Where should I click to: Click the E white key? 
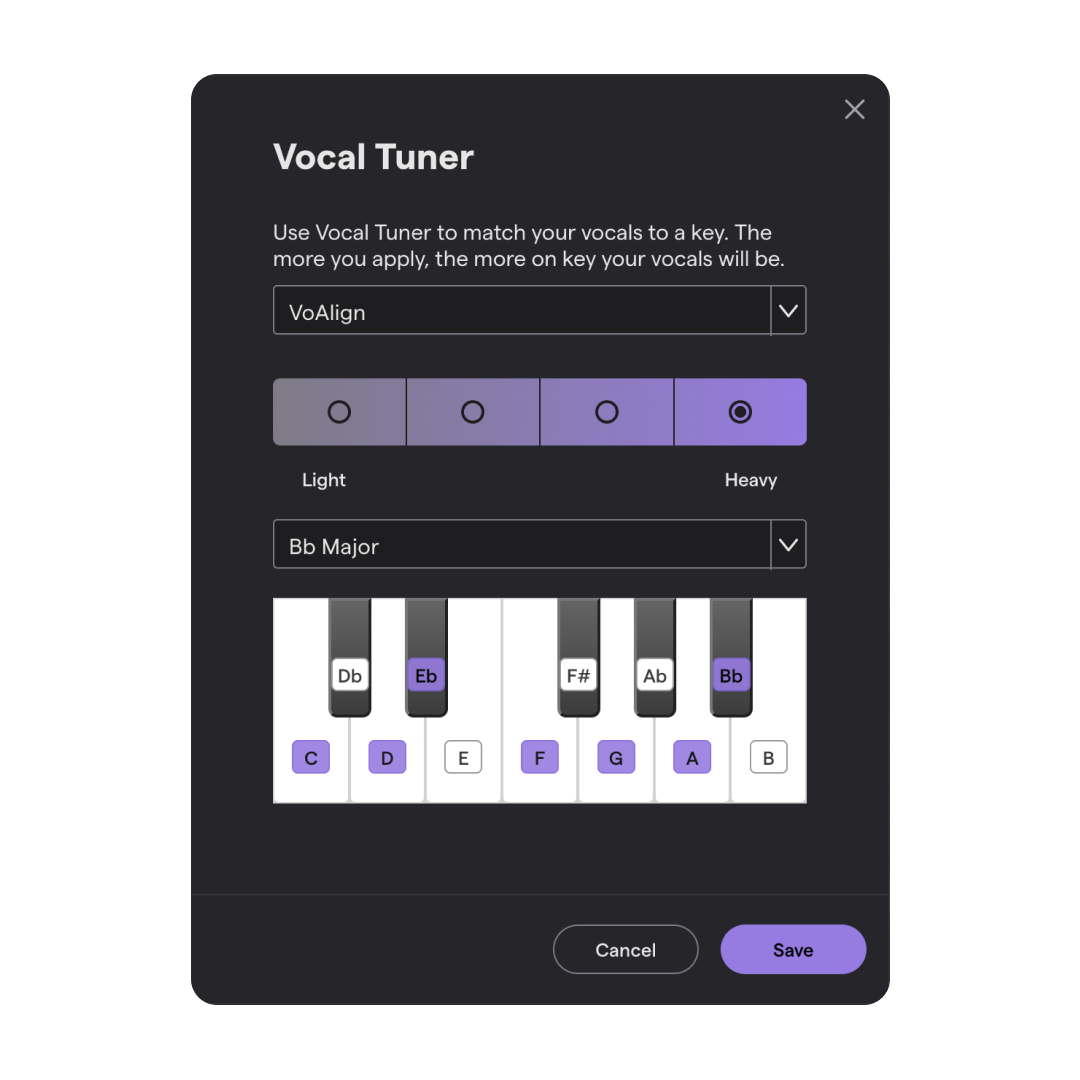(463, 757)
